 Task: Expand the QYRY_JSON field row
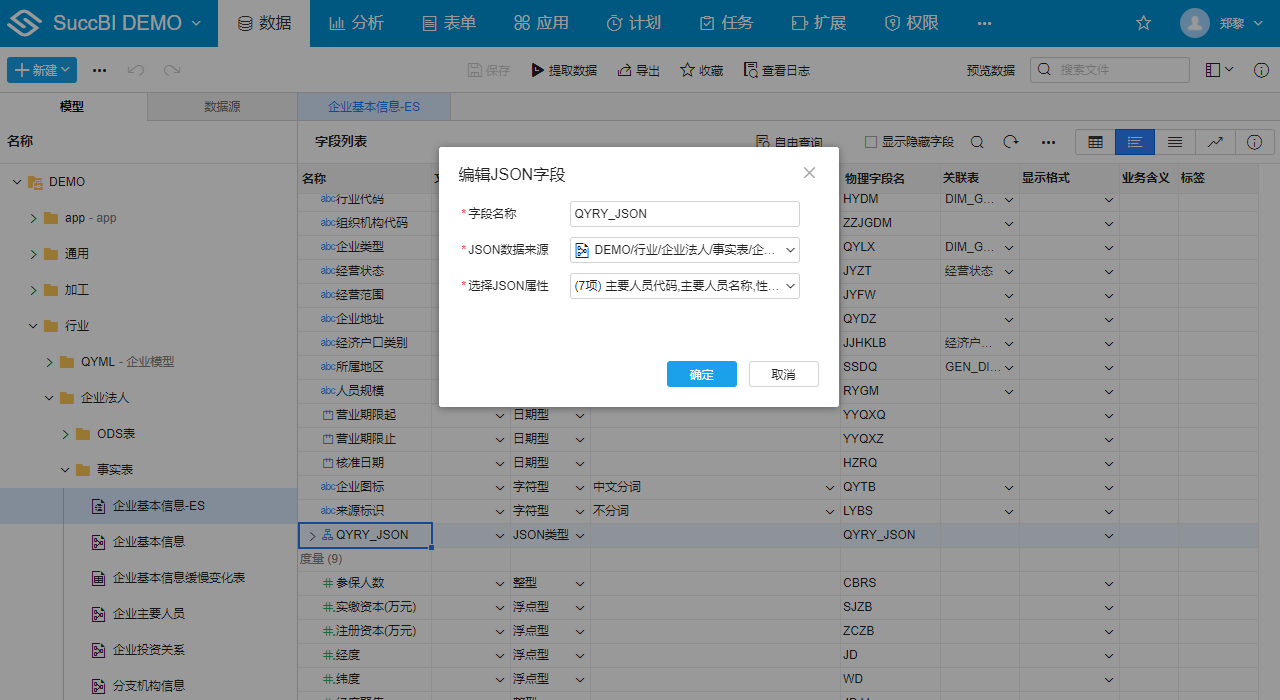coord(312,535)
